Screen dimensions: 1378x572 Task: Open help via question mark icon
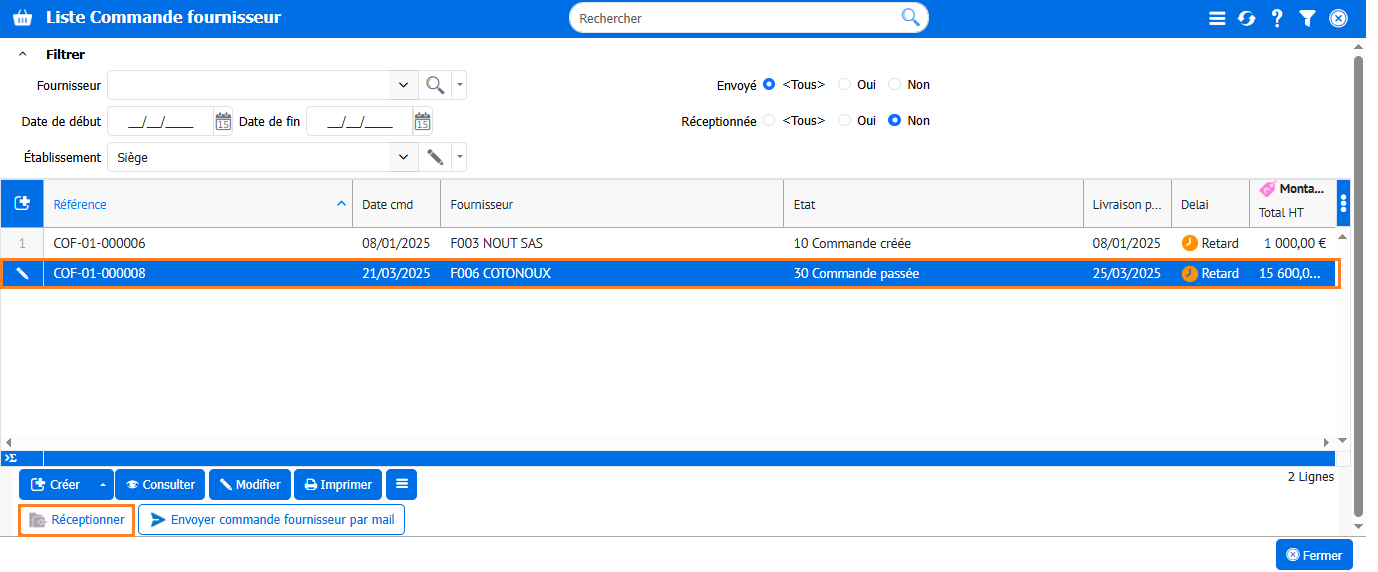point(1277,18)
